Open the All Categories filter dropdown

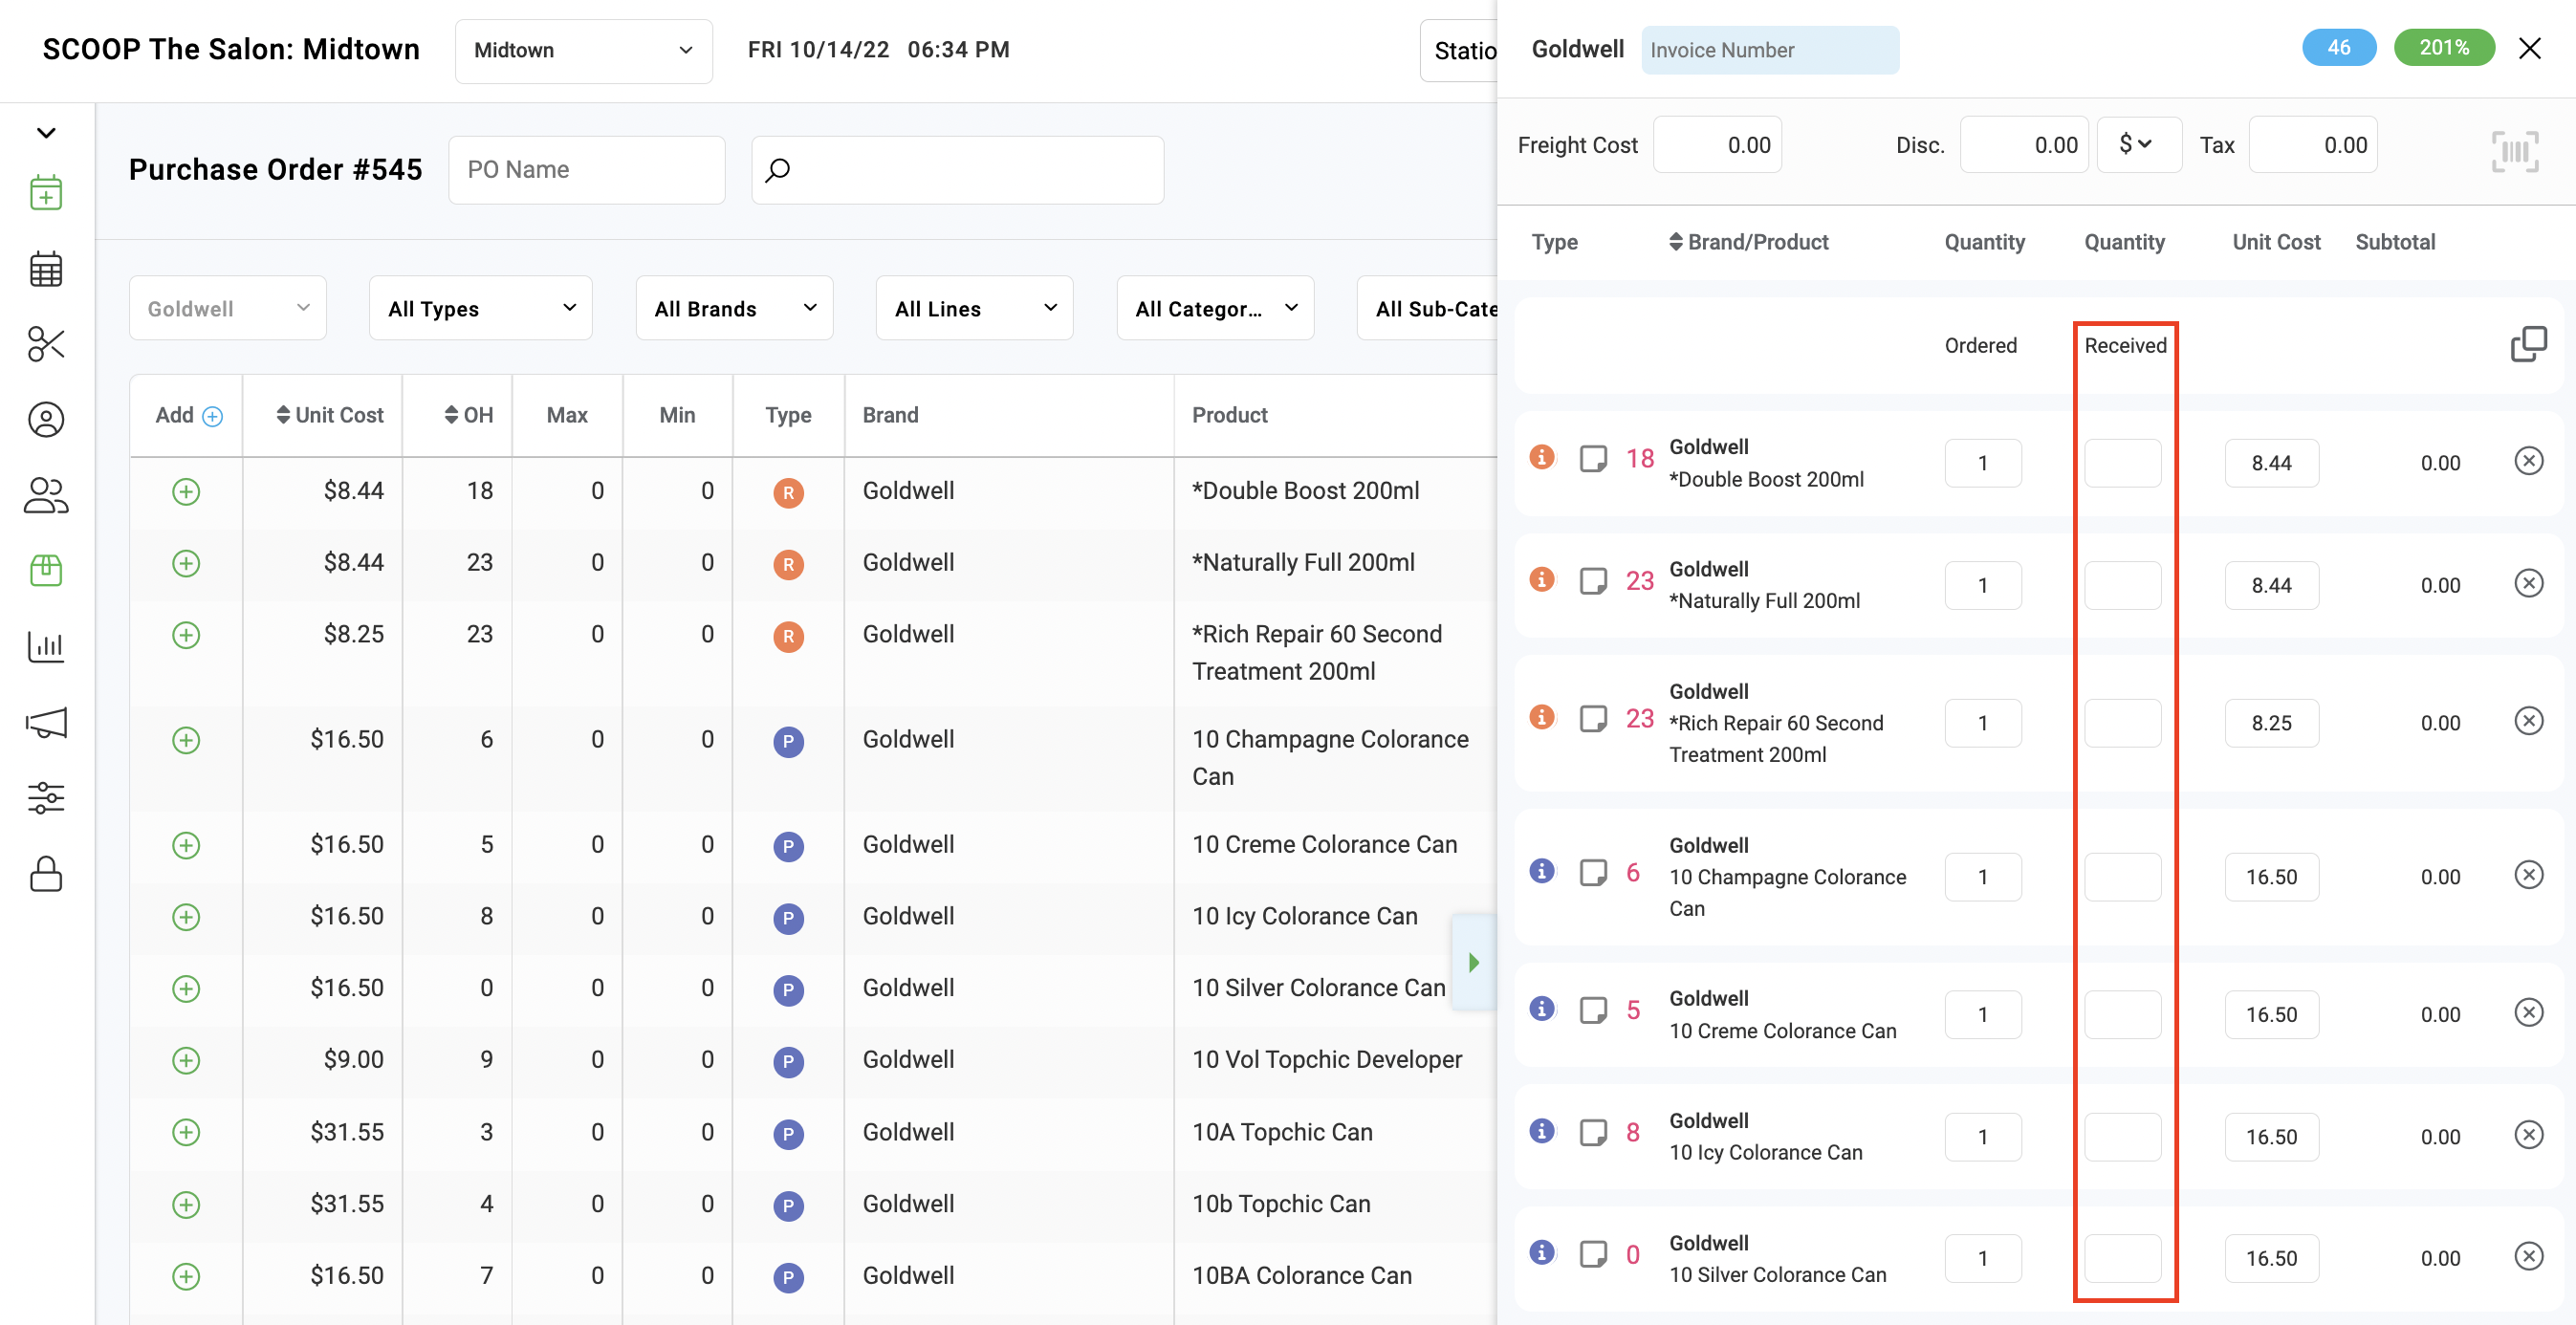click(x=1215, y=309)
